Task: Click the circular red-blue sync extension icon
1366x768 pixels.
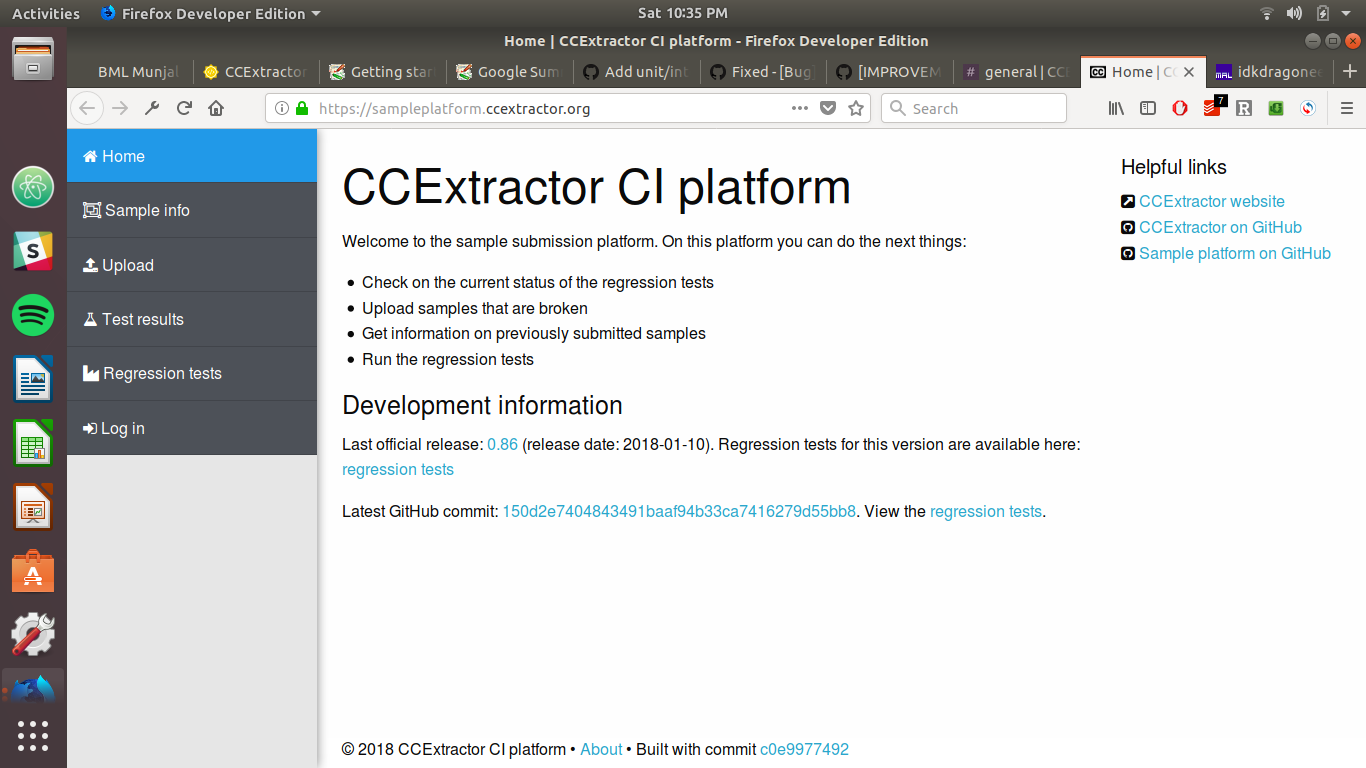Action: point(1308,108)
